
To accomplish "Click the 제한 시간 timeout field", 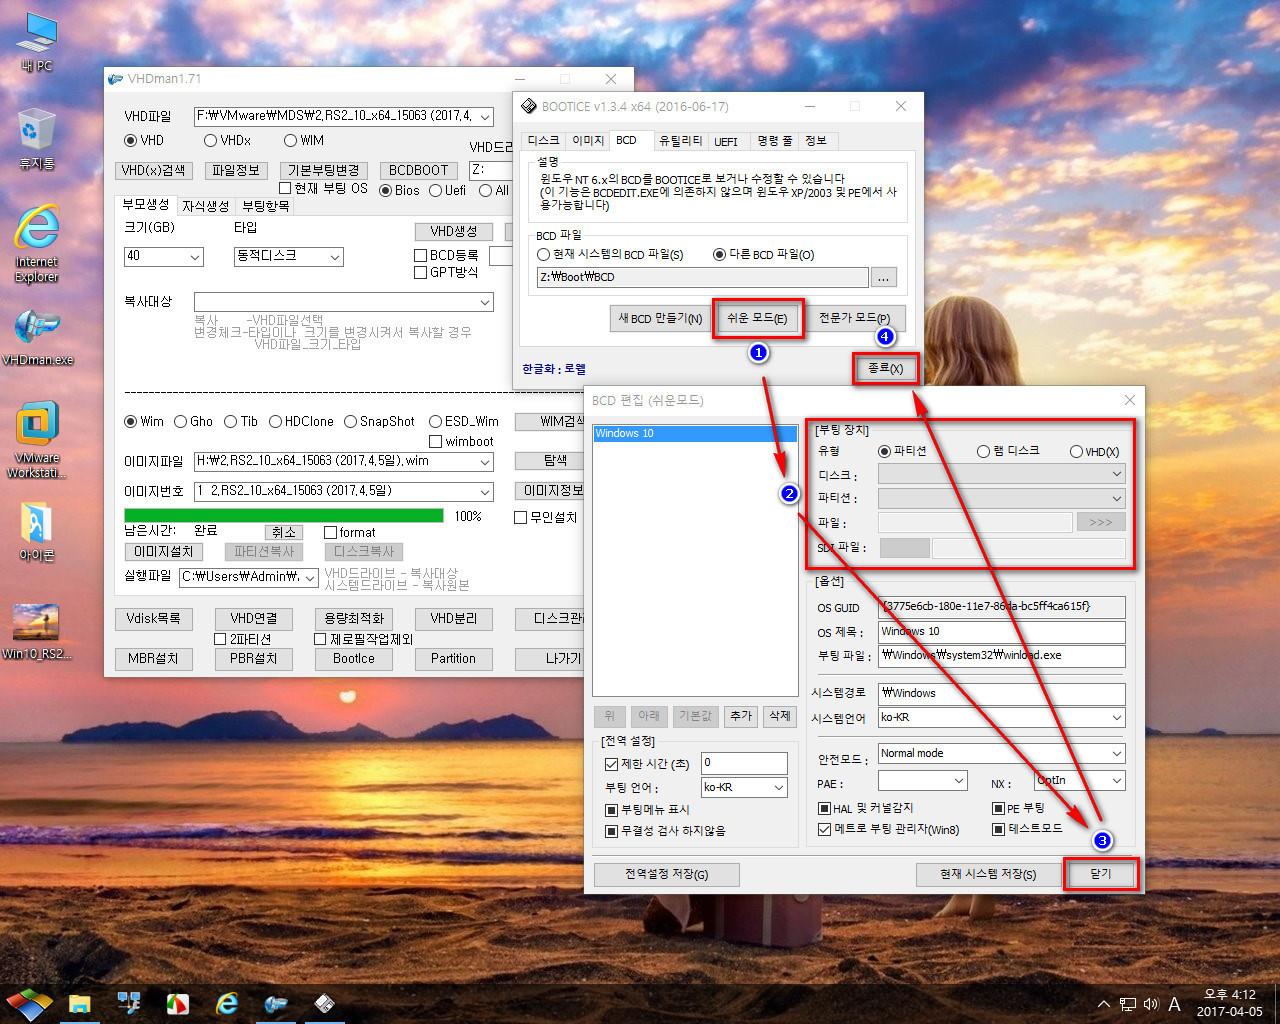I will (x=744, y=763).
